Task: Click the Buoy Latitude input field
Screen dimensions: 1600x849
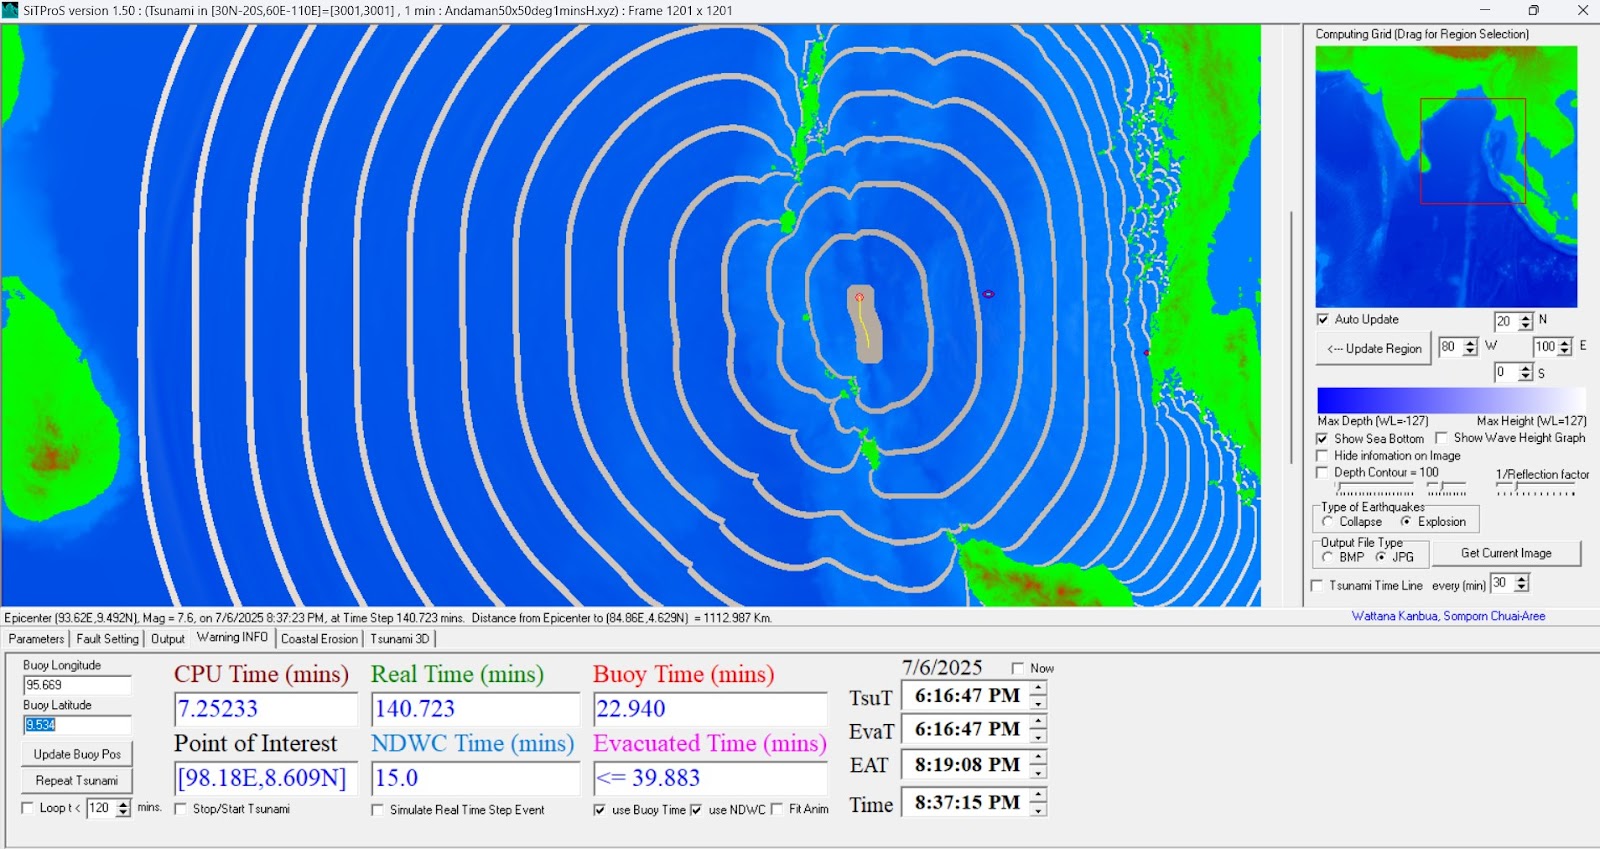Action: click(x=77, y=725)
